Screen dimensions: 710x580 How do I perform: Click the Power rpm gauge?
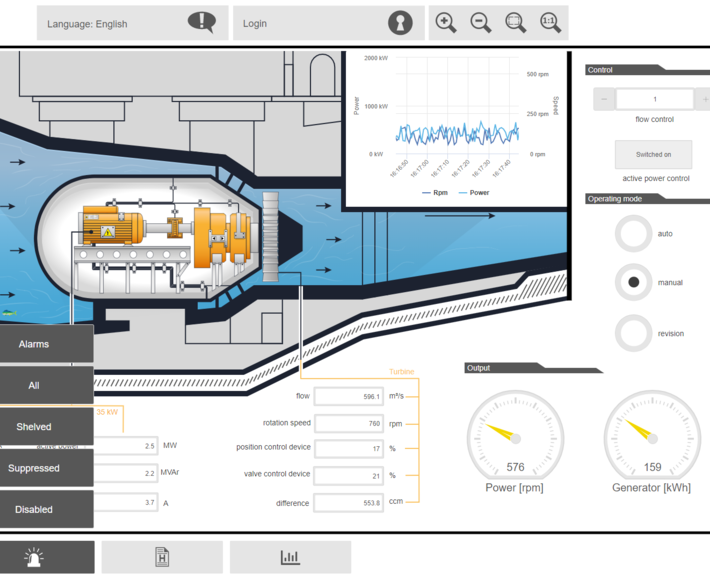515,436
